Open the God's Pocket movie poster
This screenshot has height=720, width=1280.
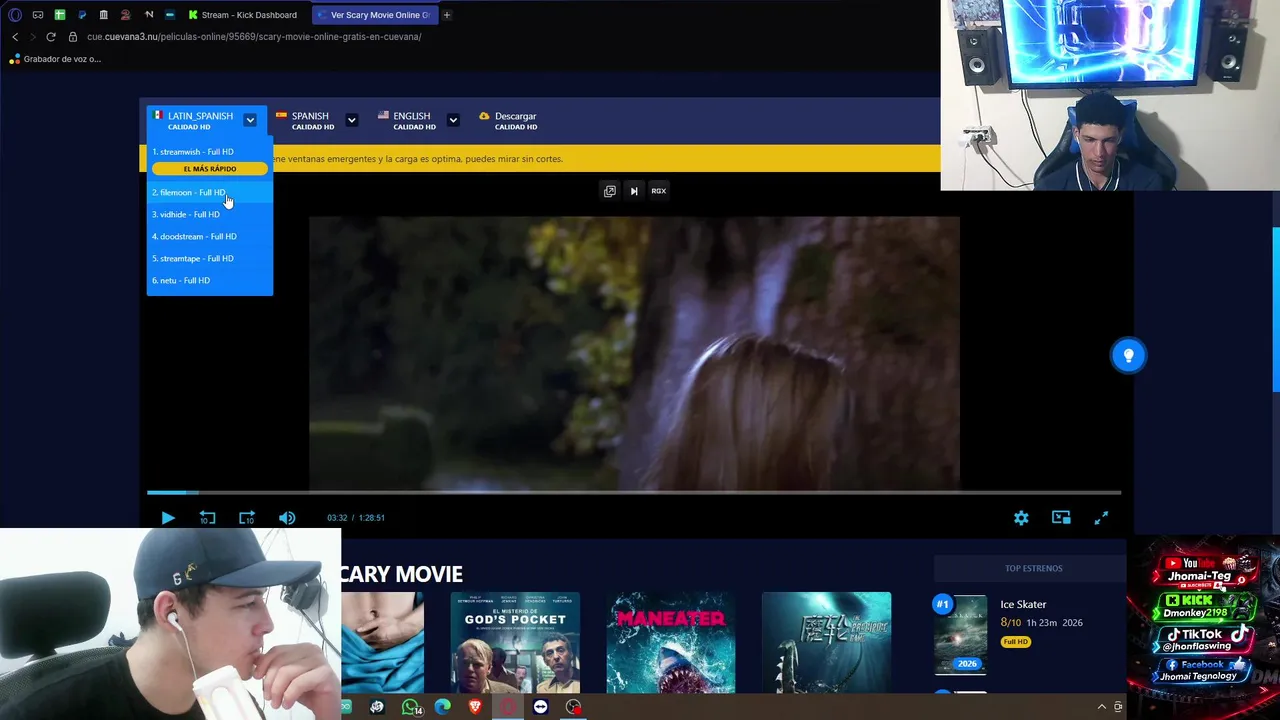pos(515,642)
